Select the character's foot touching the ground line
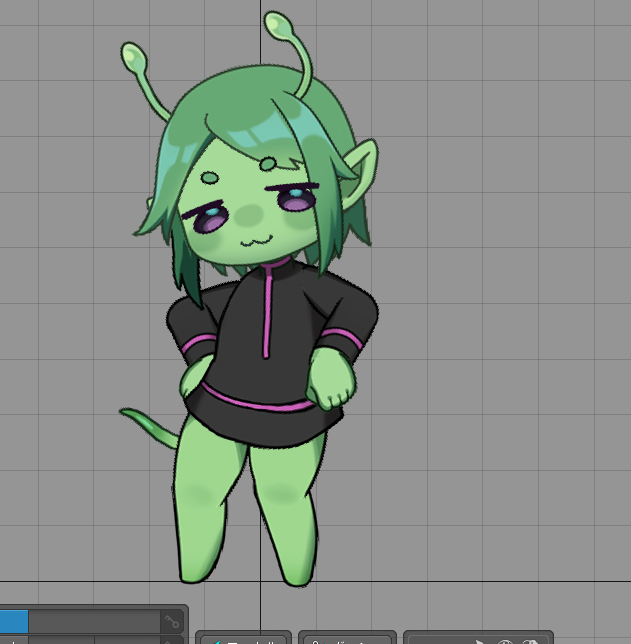This screenshot has height=644, width=631. (299, 575)
